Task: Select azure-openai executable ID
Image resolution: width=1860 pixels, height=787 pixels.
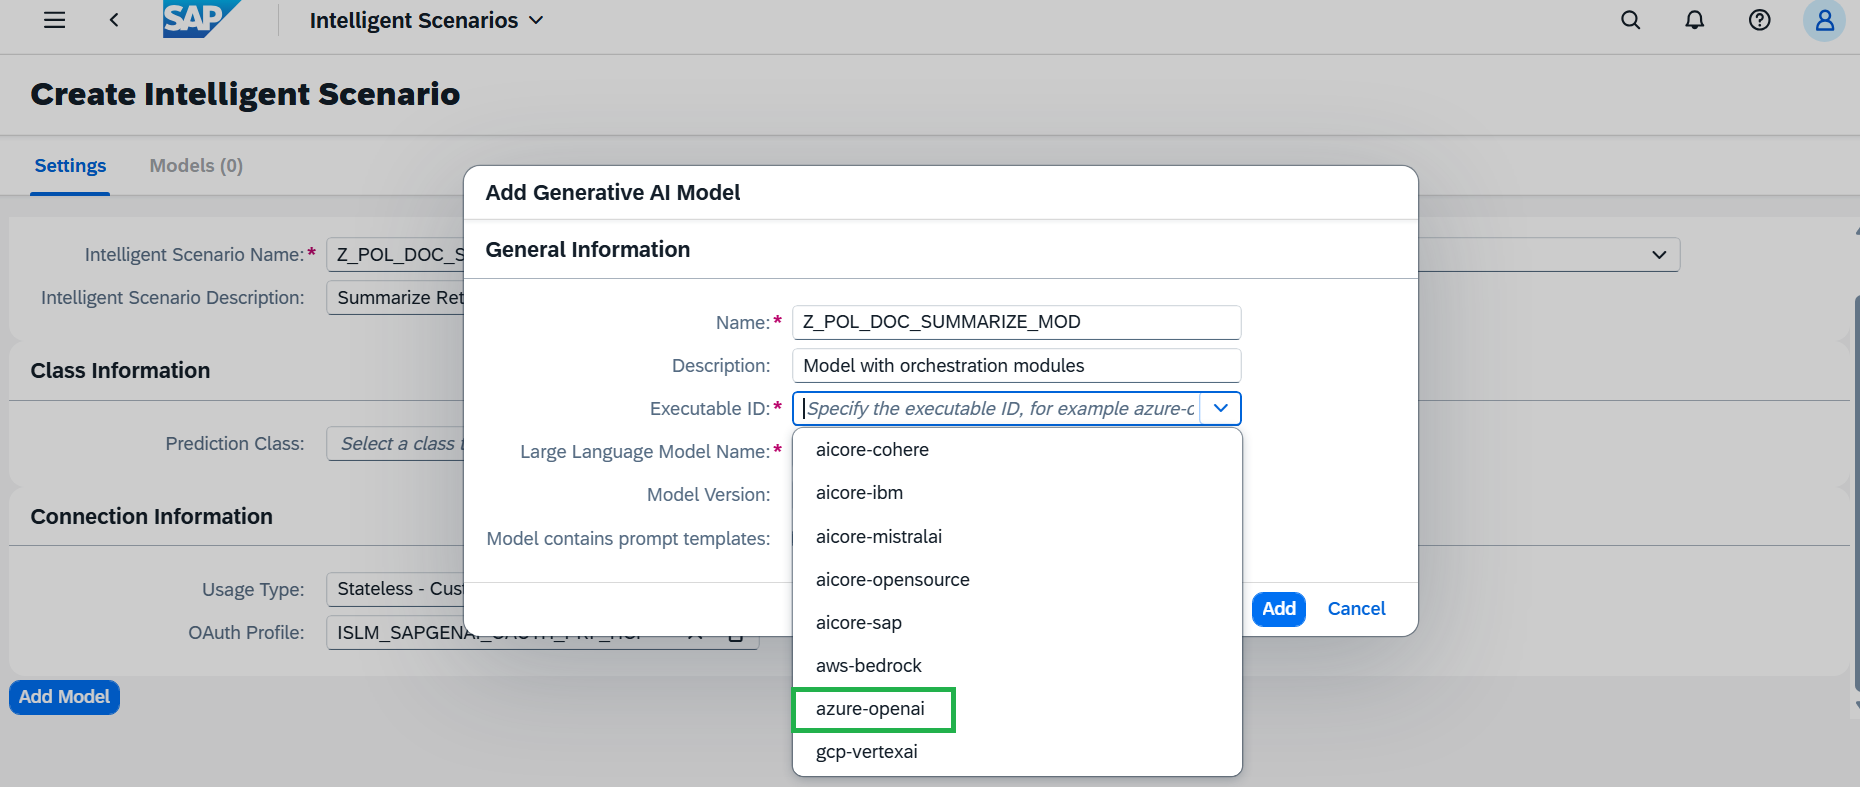Action: click(1017, 709)
